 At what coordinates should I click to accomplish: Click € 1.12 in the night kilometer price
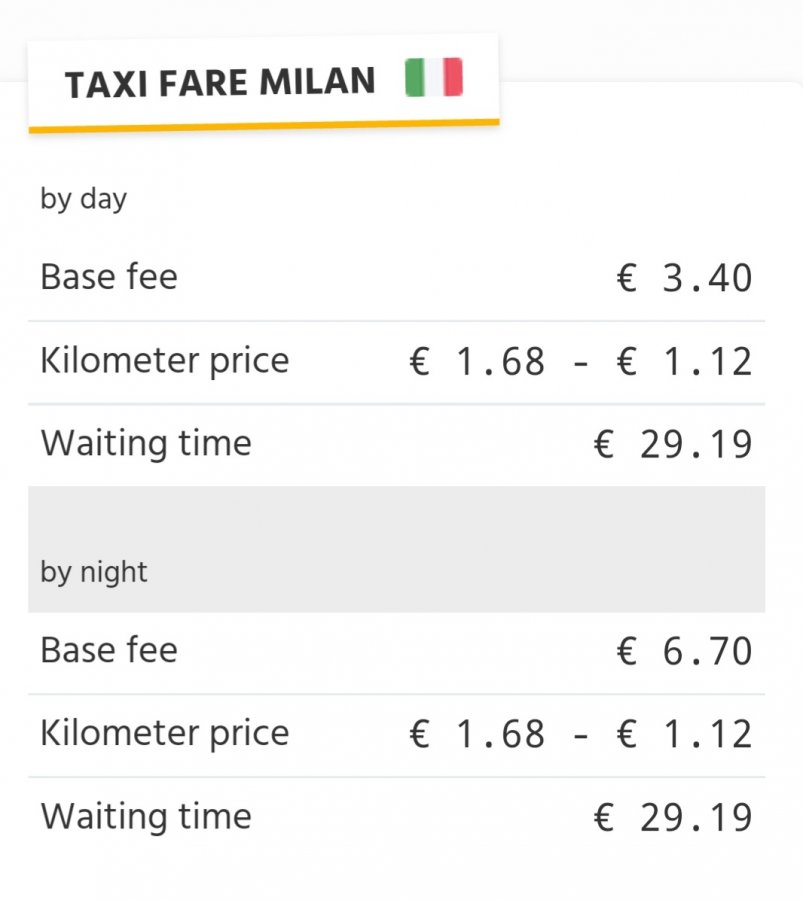(x=685, y=735)
